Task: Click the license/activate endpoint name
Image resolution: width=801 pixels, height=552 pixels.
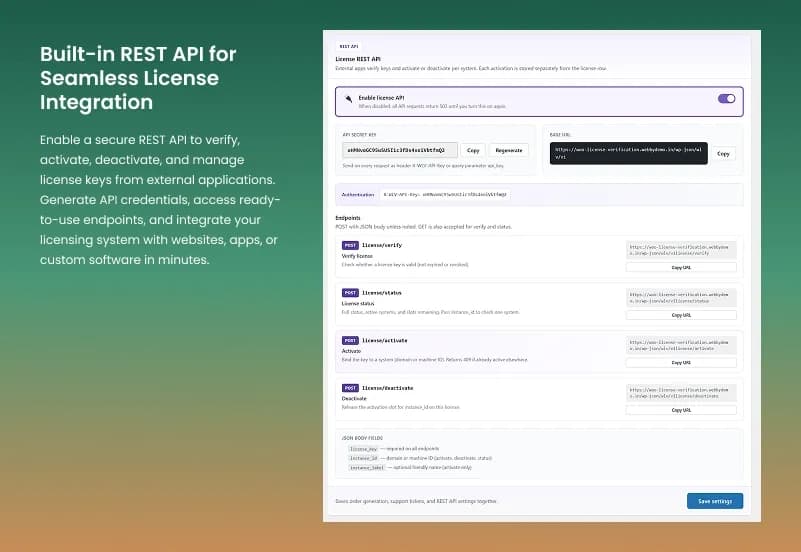Action: (x=385, y=340)
